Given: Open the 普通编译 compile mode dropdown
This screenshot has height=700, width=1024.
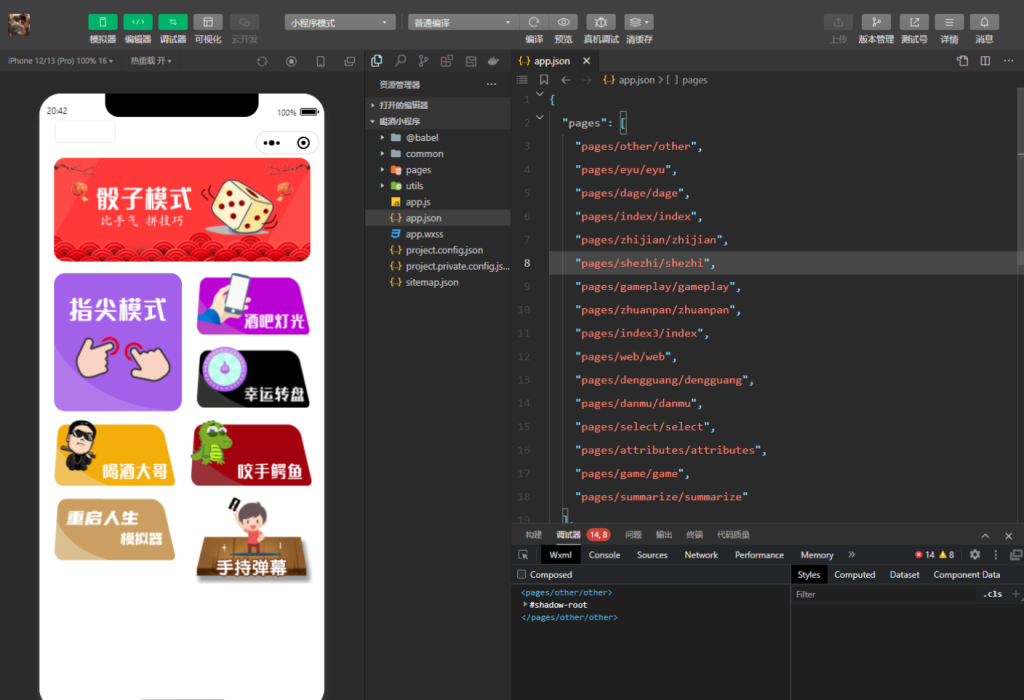Looking at the screenshot, I should tap(462, 22).
